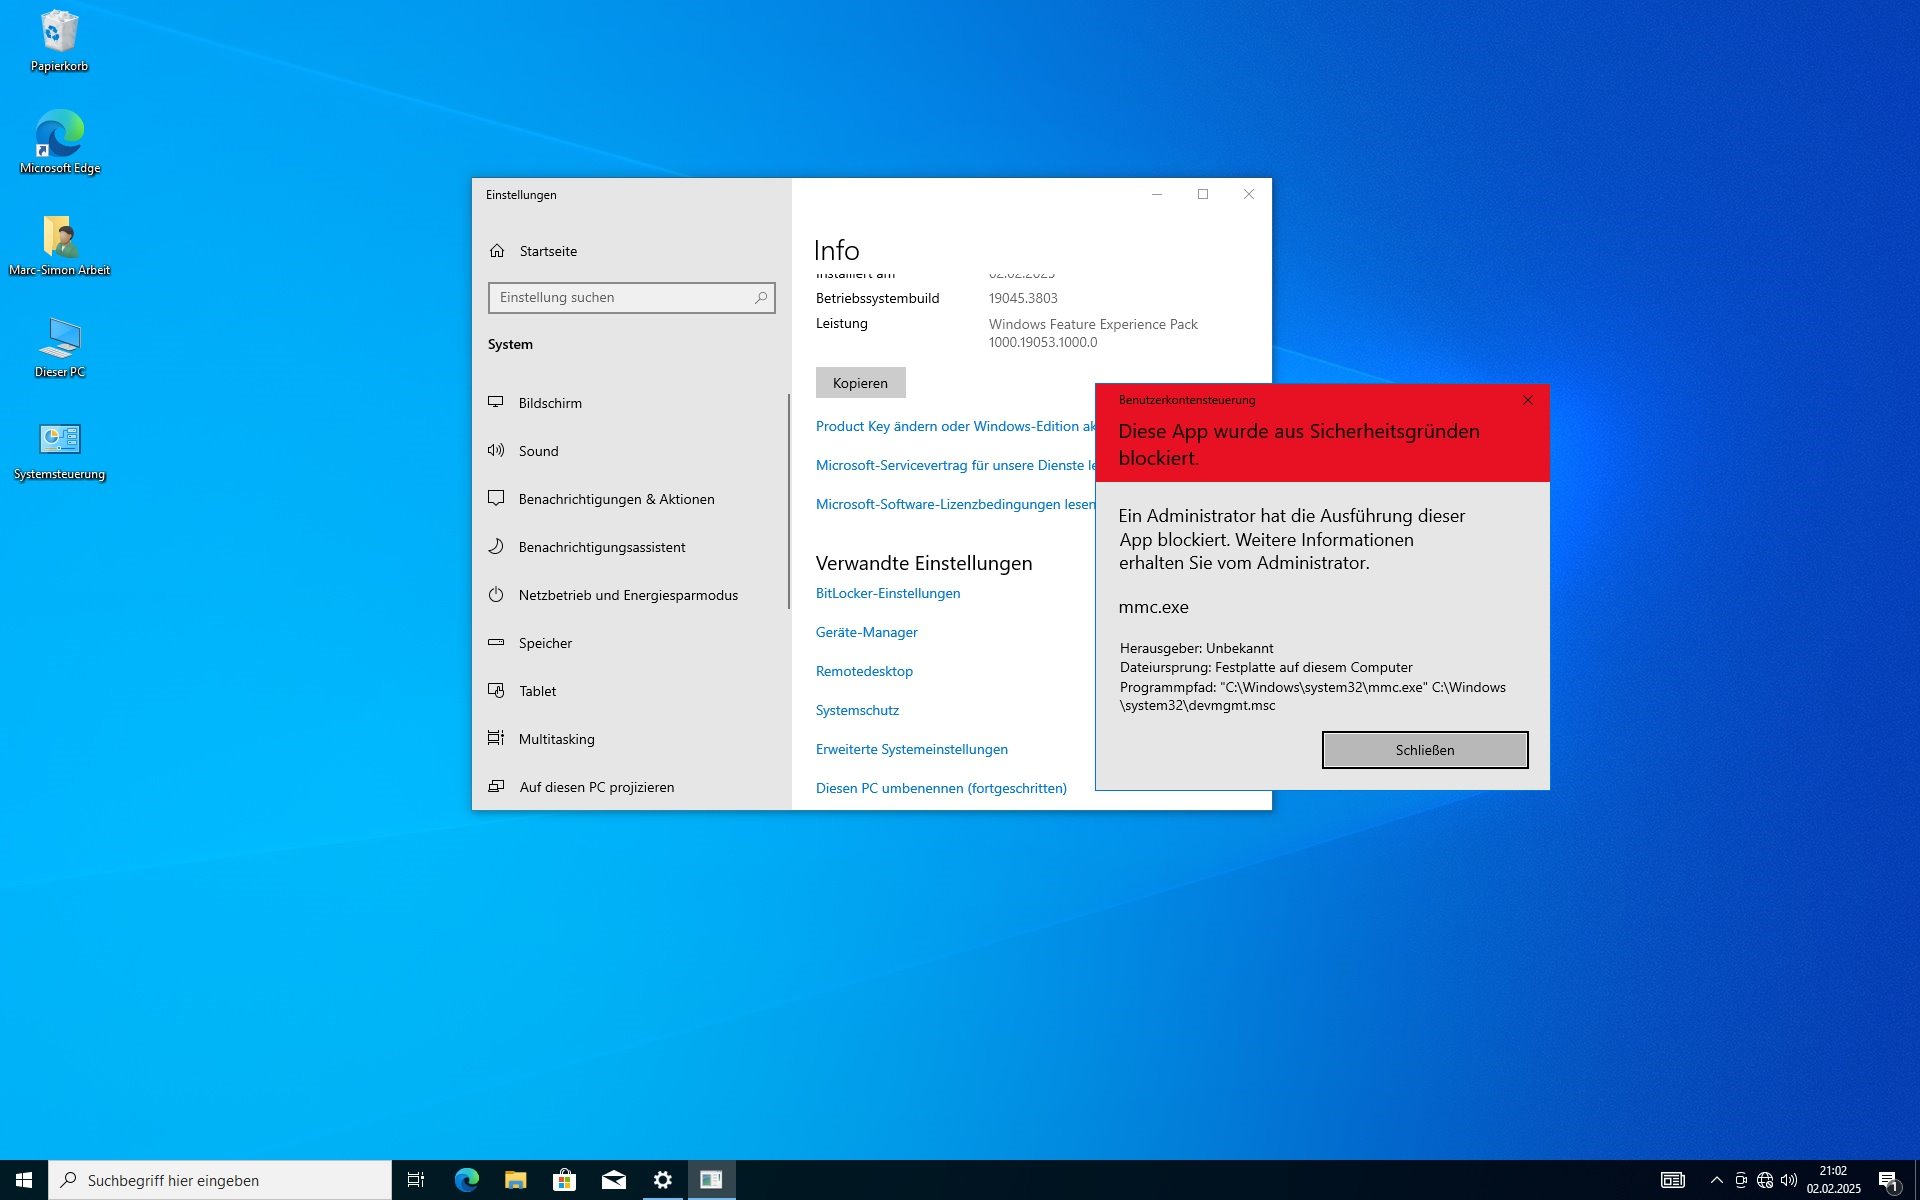
Task: Open Erweiterte Systemeinstellungen link
Action: click(x=911, y=749)
